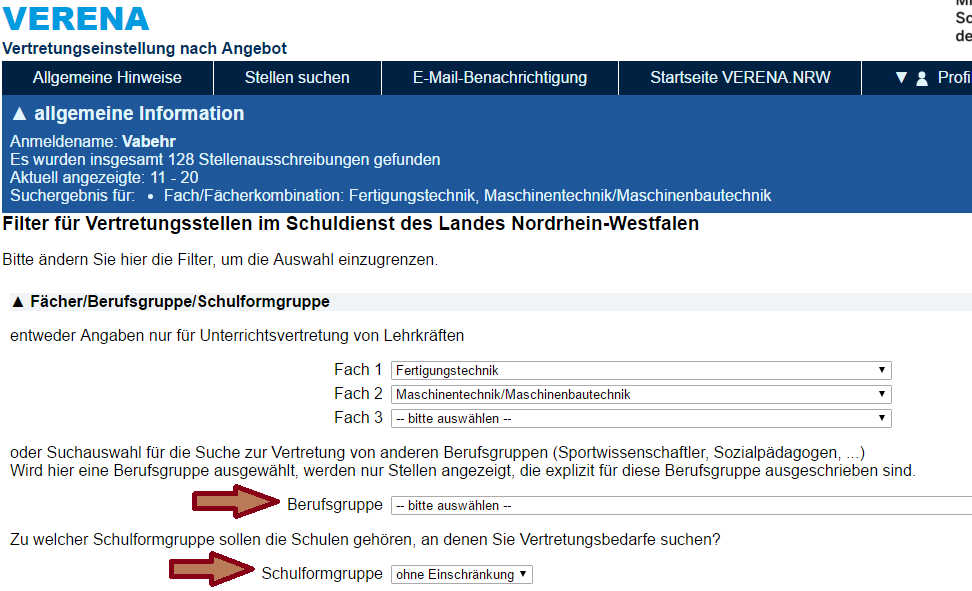Click the person icon in Profil menu
The width and height of the screenshot is (972, 591).
point(922,78)
